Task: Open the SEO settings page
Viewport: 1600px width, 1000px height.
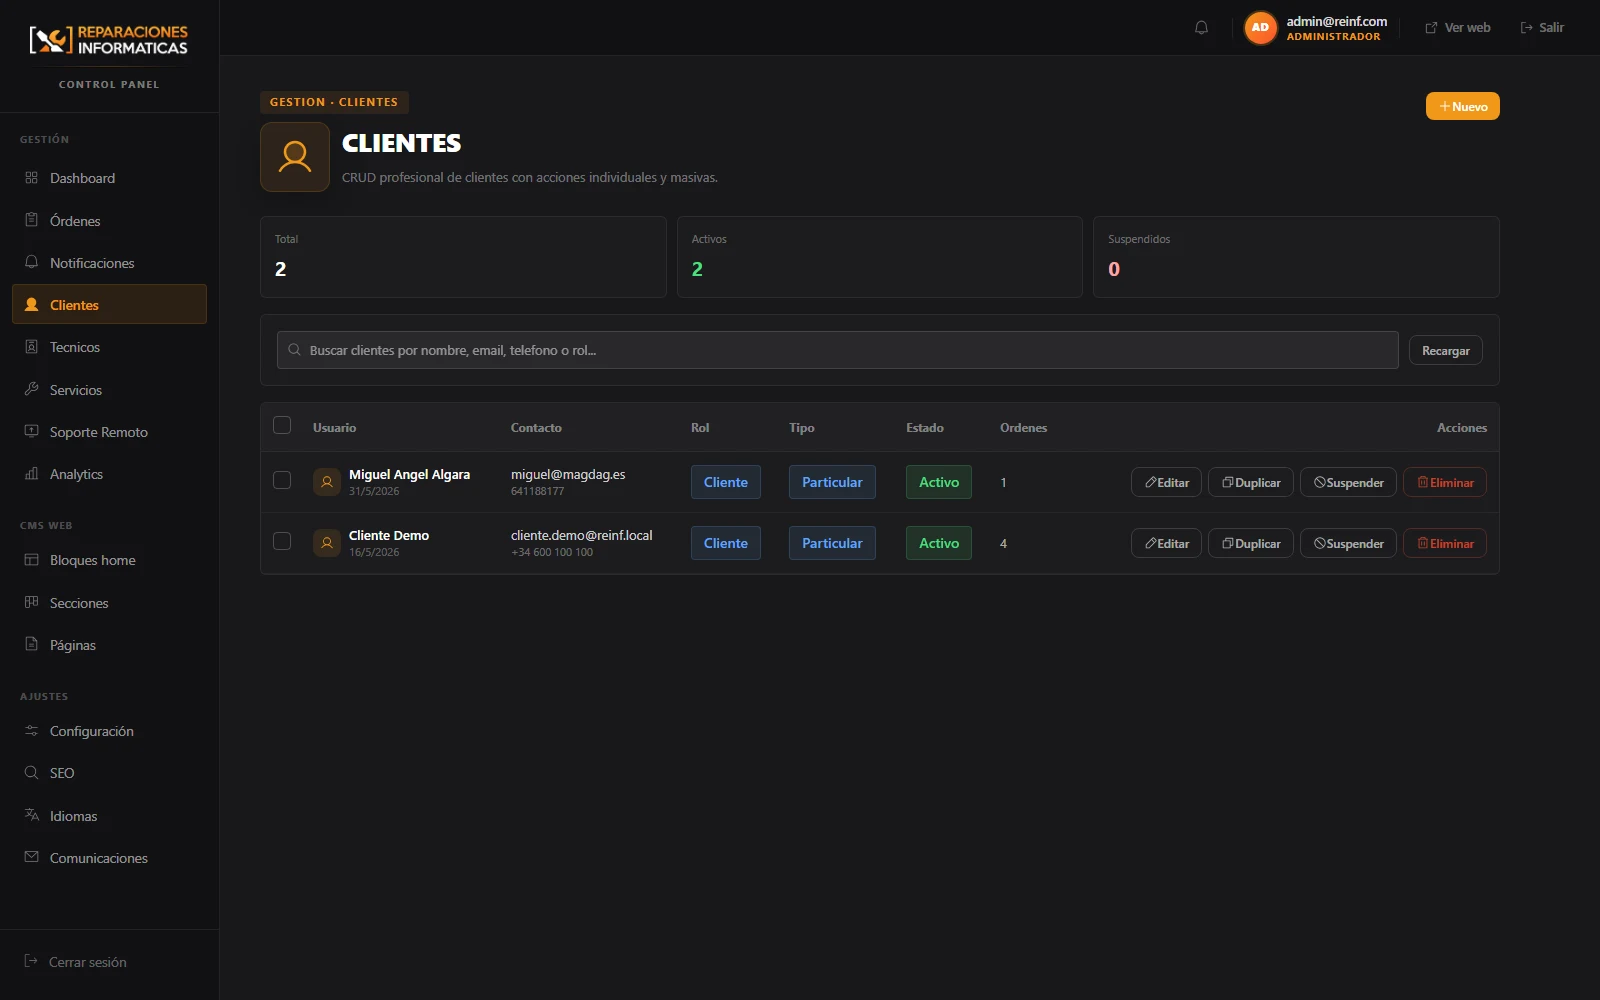Action: pyautogui.click(x=109, y=773)
